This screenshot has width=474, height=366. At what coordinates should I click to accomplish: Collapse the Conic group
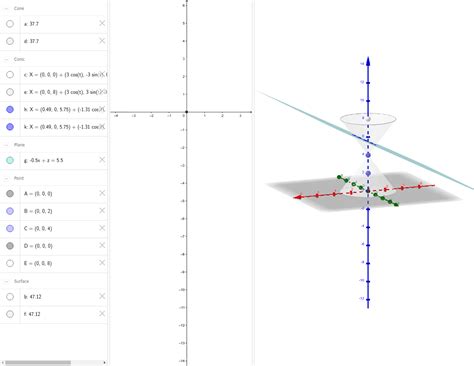pyautogui.click(x=6, y=59)
